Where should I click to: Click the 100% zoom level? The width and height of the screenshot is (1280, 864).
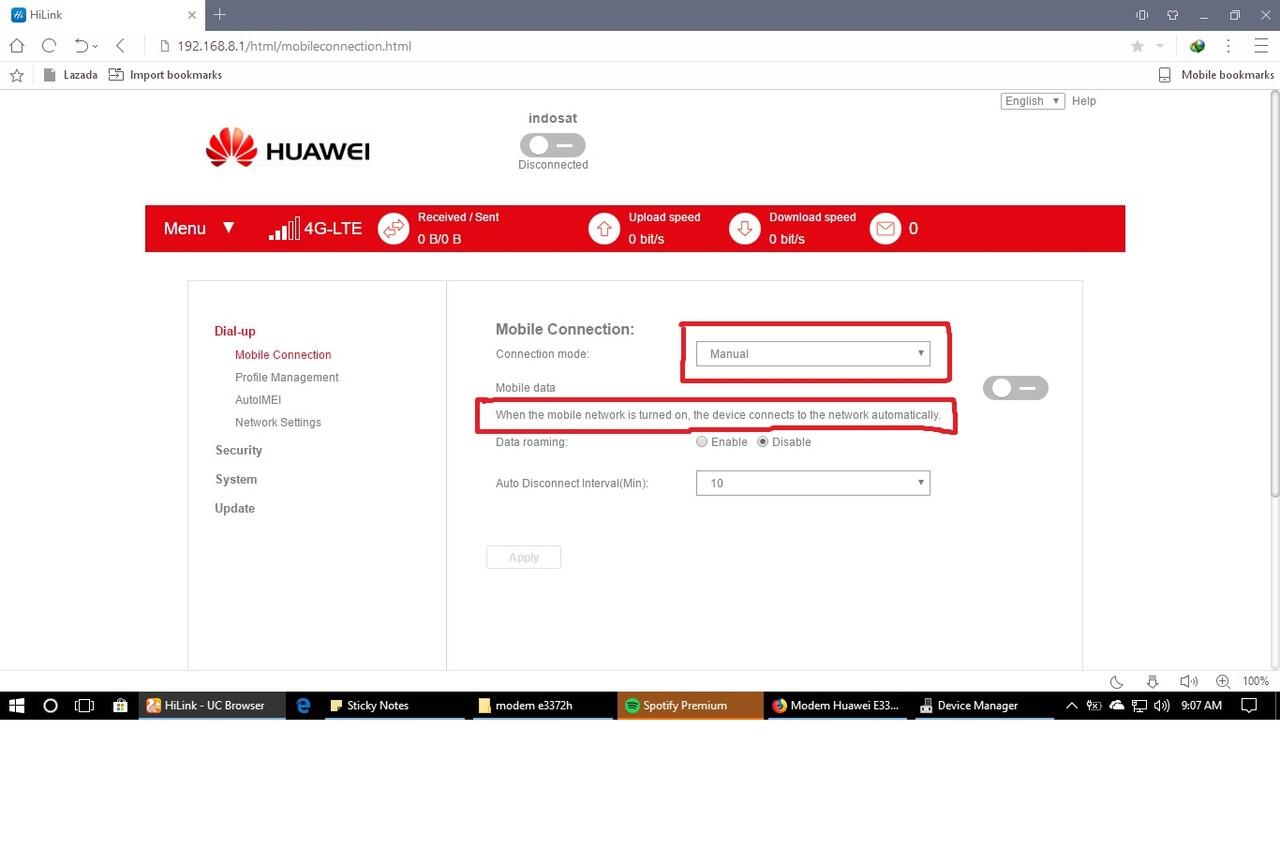tap(1256, 681)
